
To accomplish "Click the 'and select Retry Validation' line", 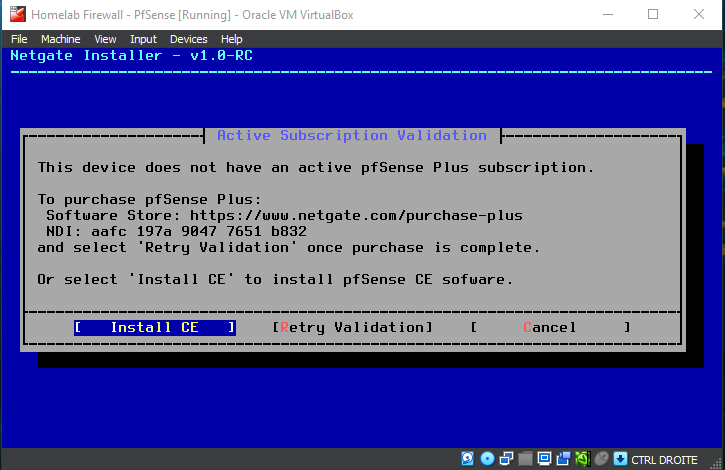I will [x=289, y=247].
